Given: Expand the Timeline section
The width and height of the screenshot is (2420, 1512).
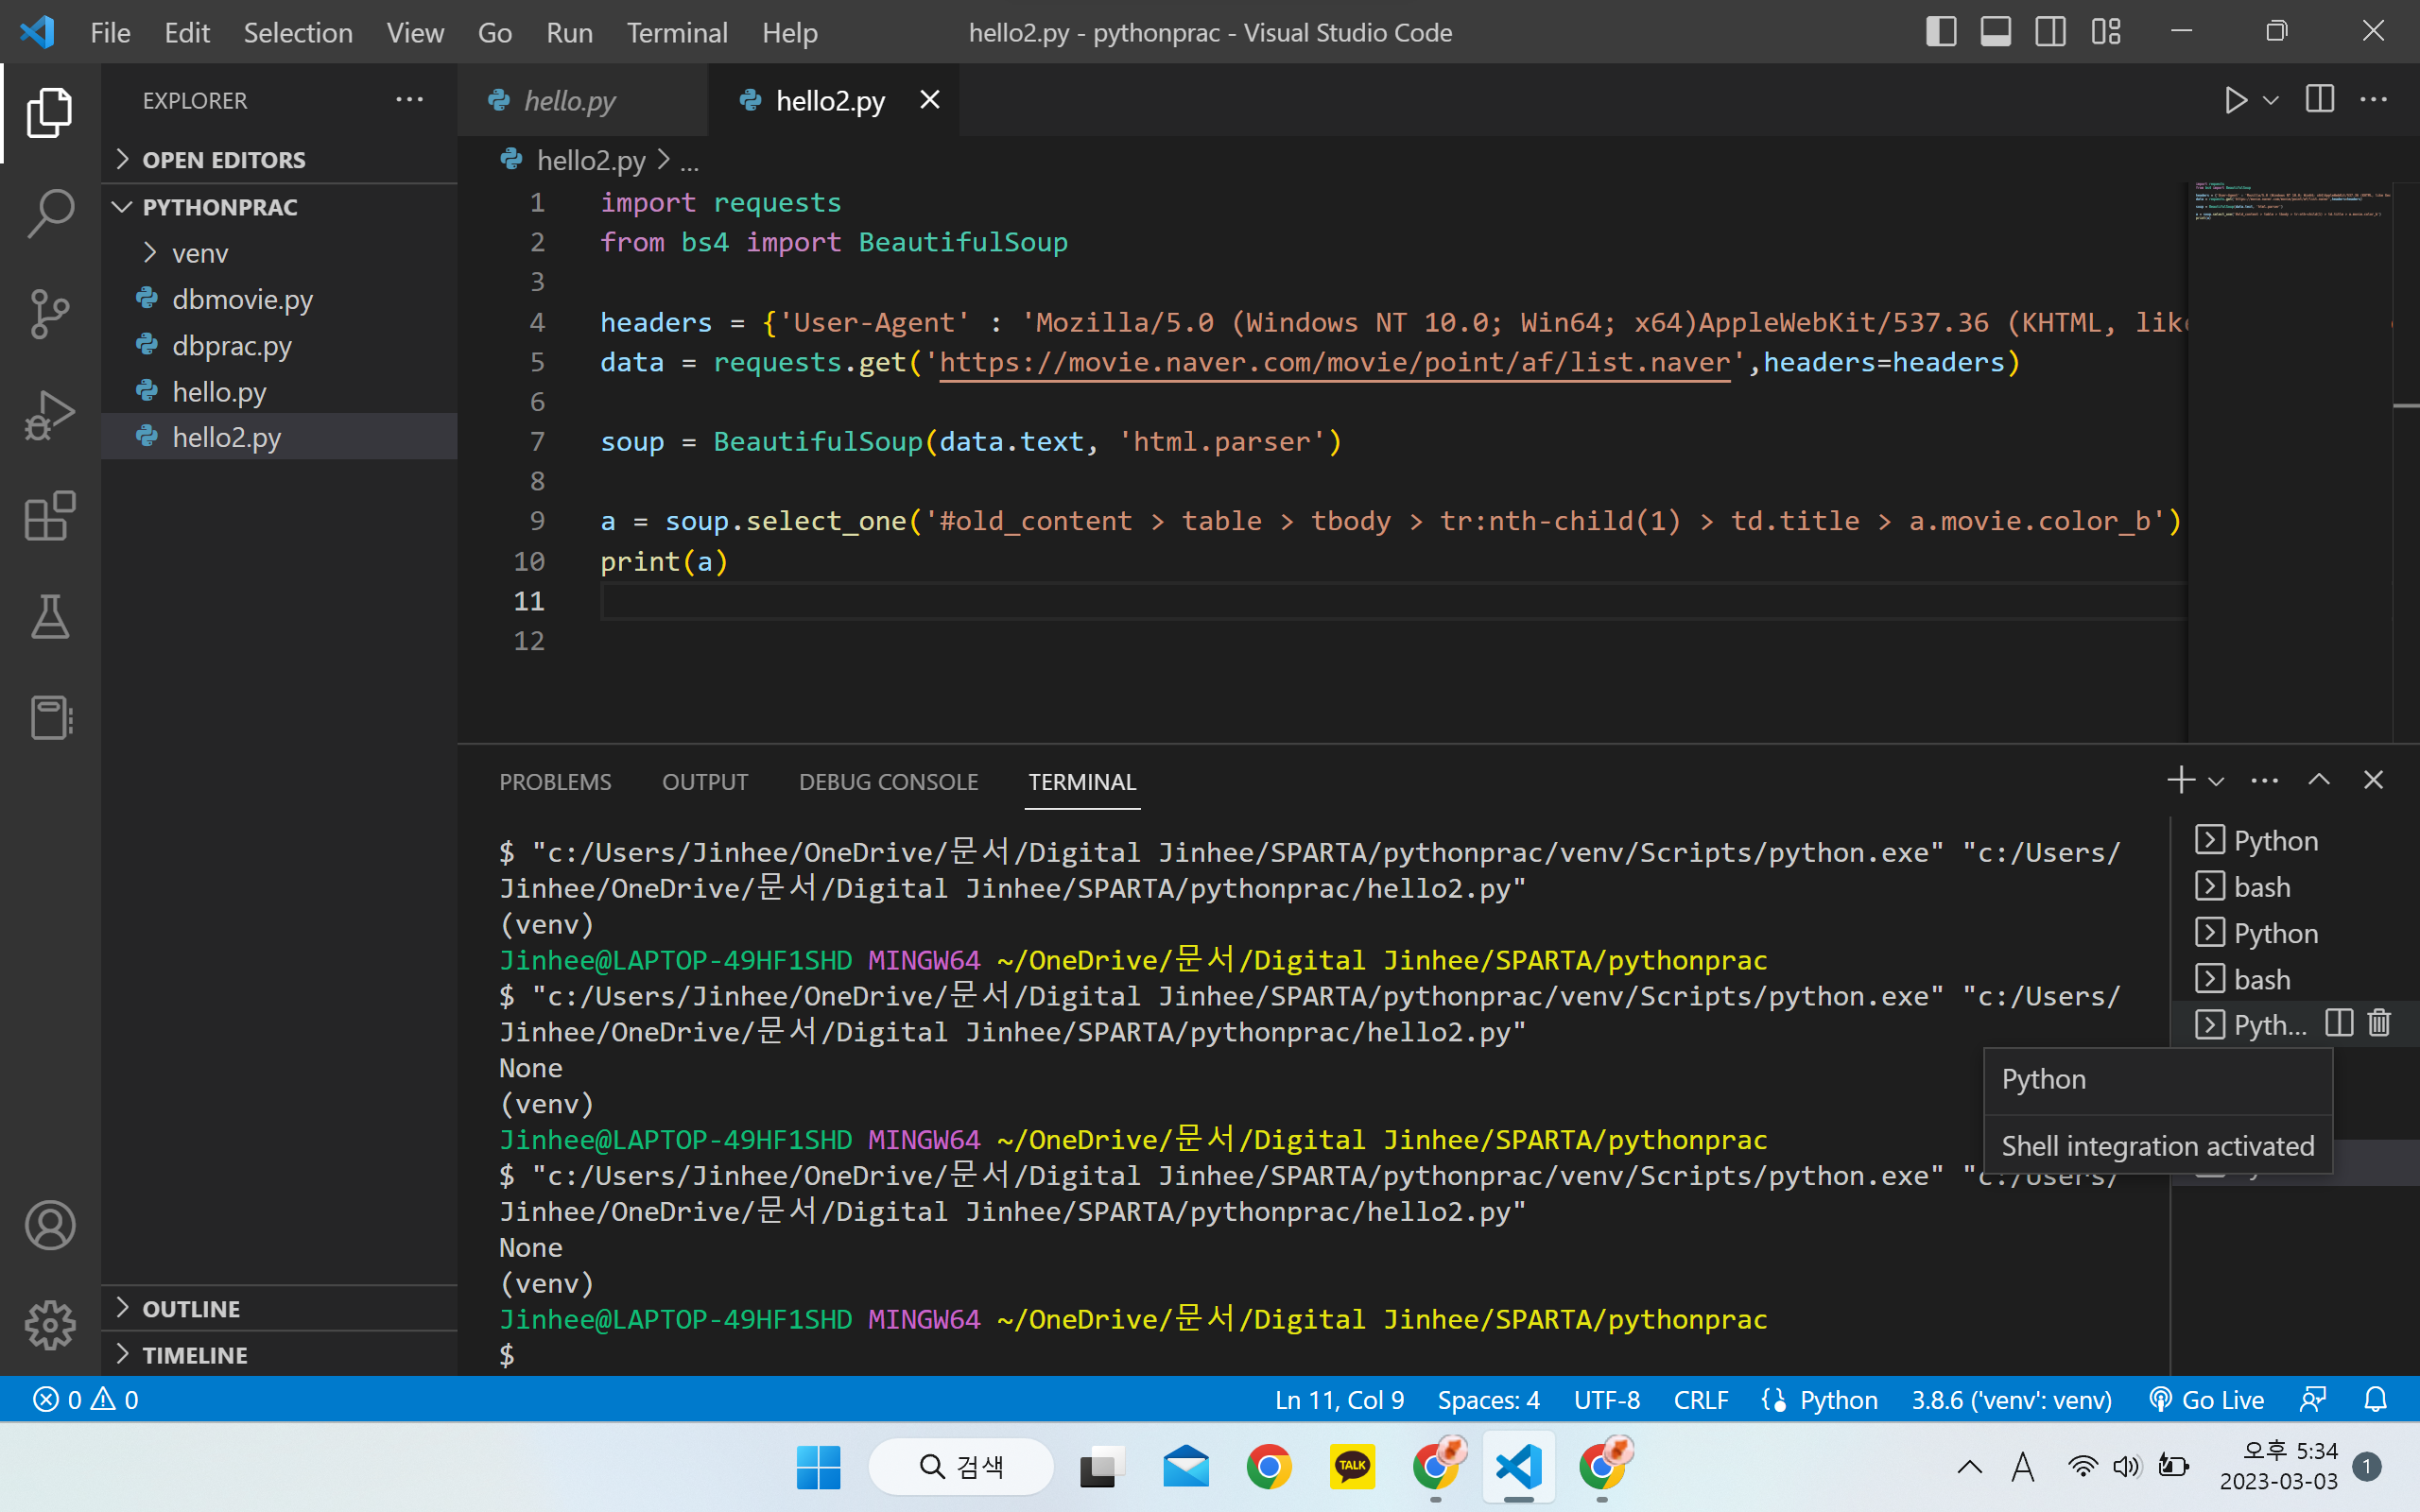Looking at the screenshot, I should coord(279,1355).
